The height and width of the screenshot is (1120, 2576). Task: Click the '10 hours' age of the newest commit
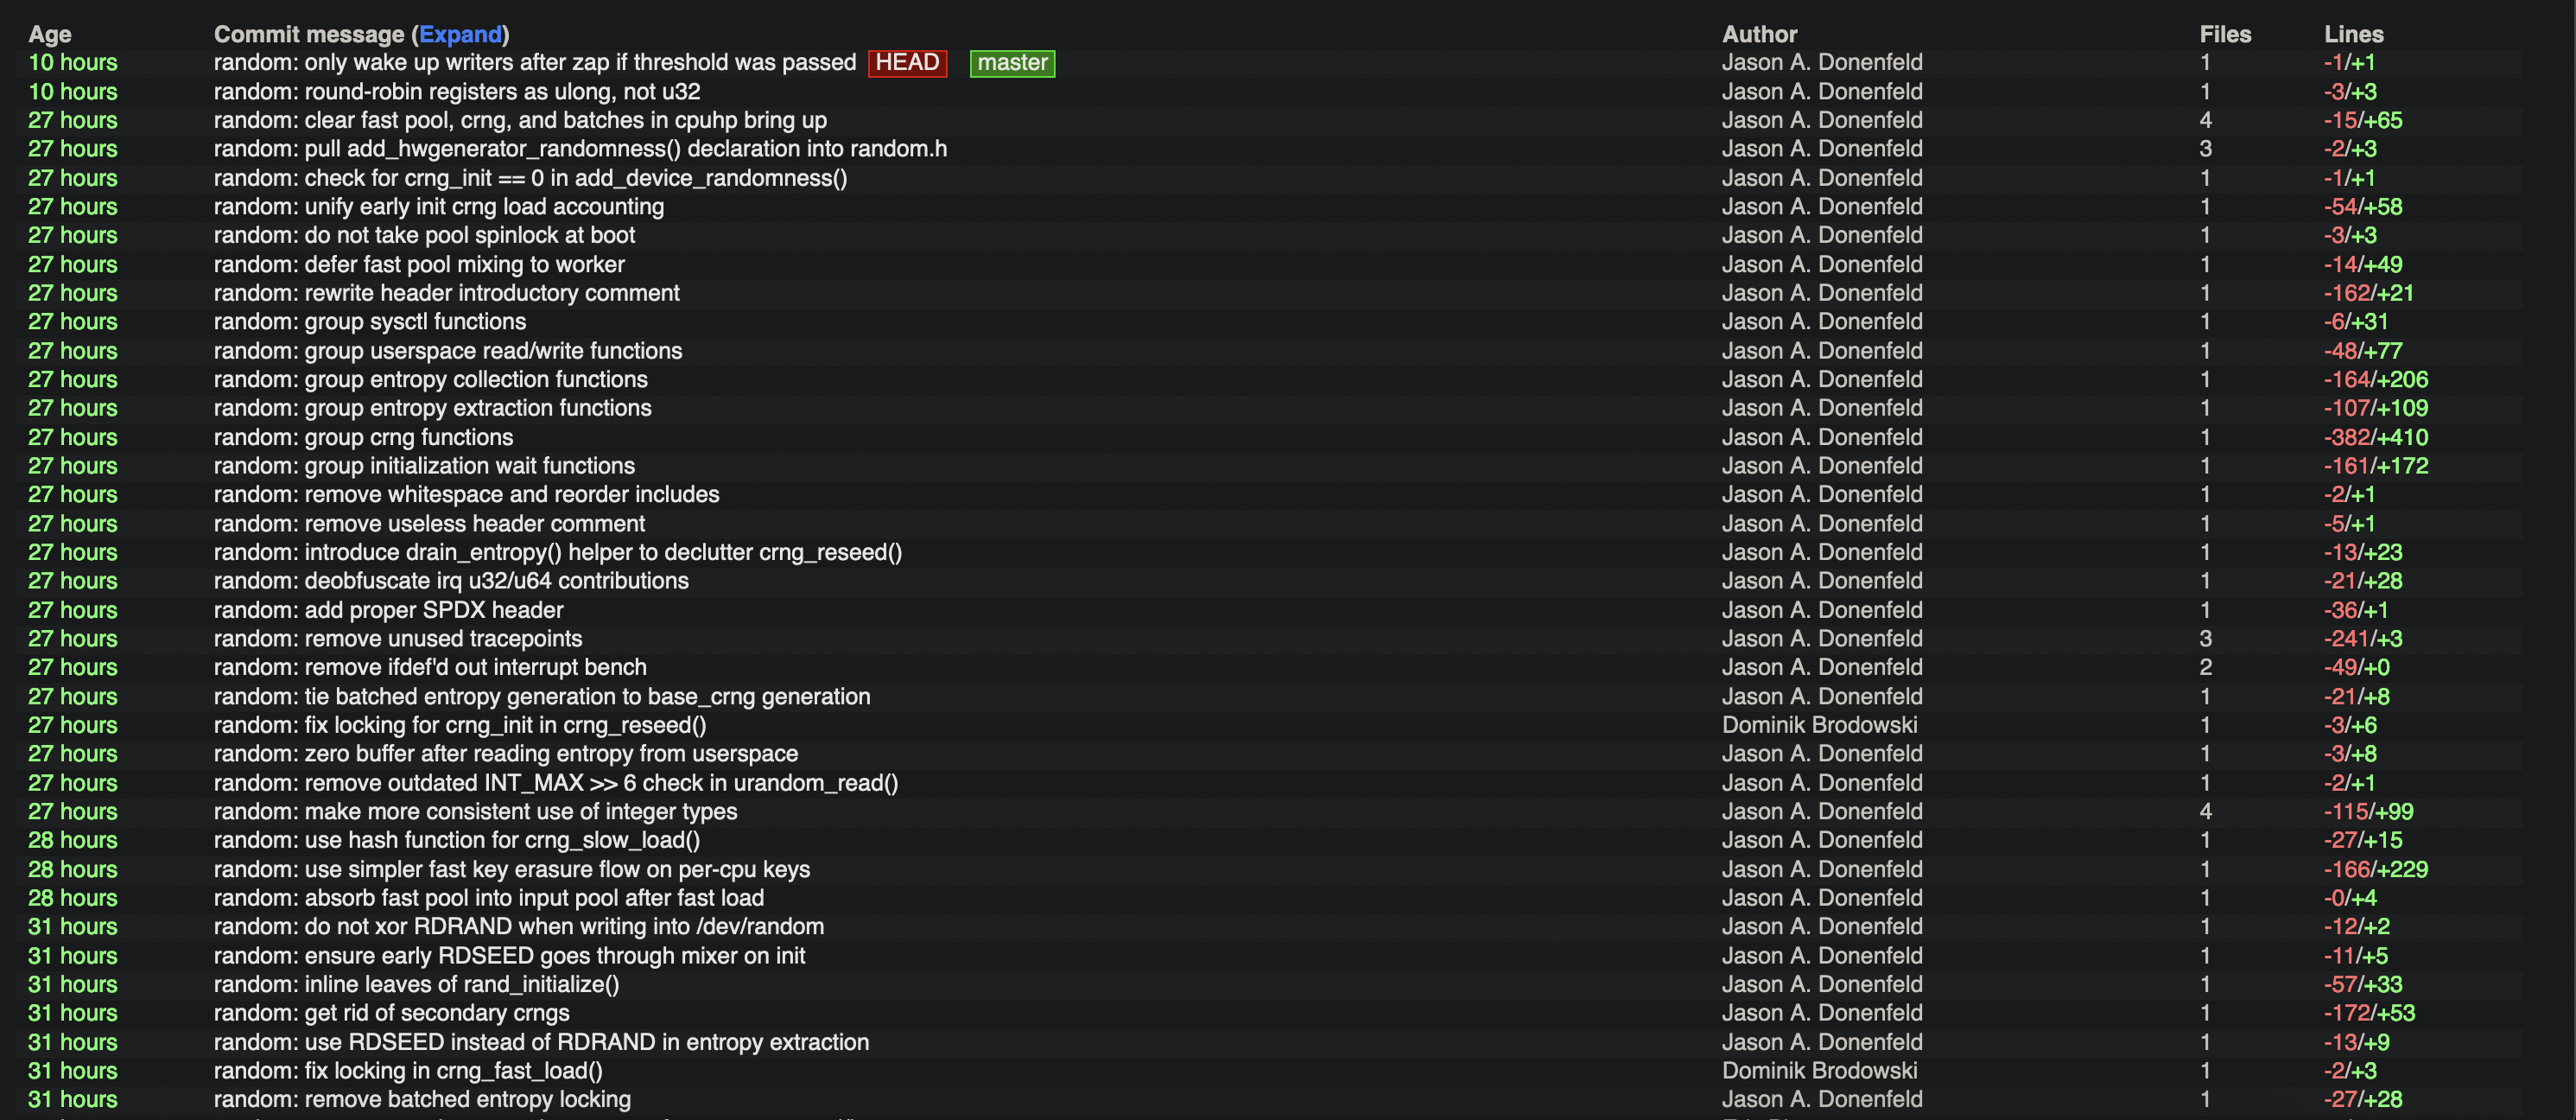coord(72,62)
